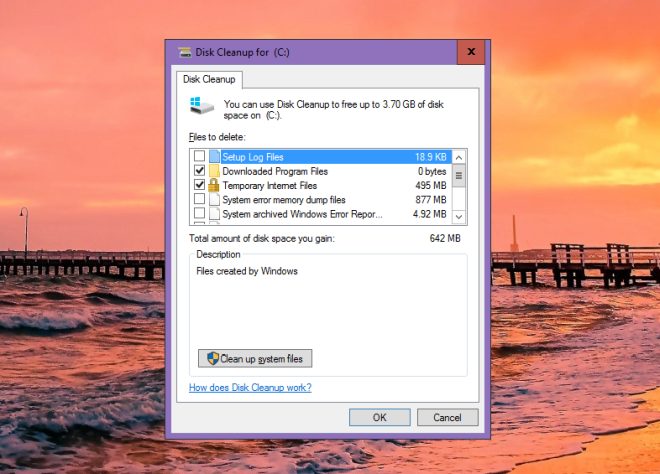660x474 pixels.
Task: Select the Setup Log Files row text
Action: click(x=253, y=157)
